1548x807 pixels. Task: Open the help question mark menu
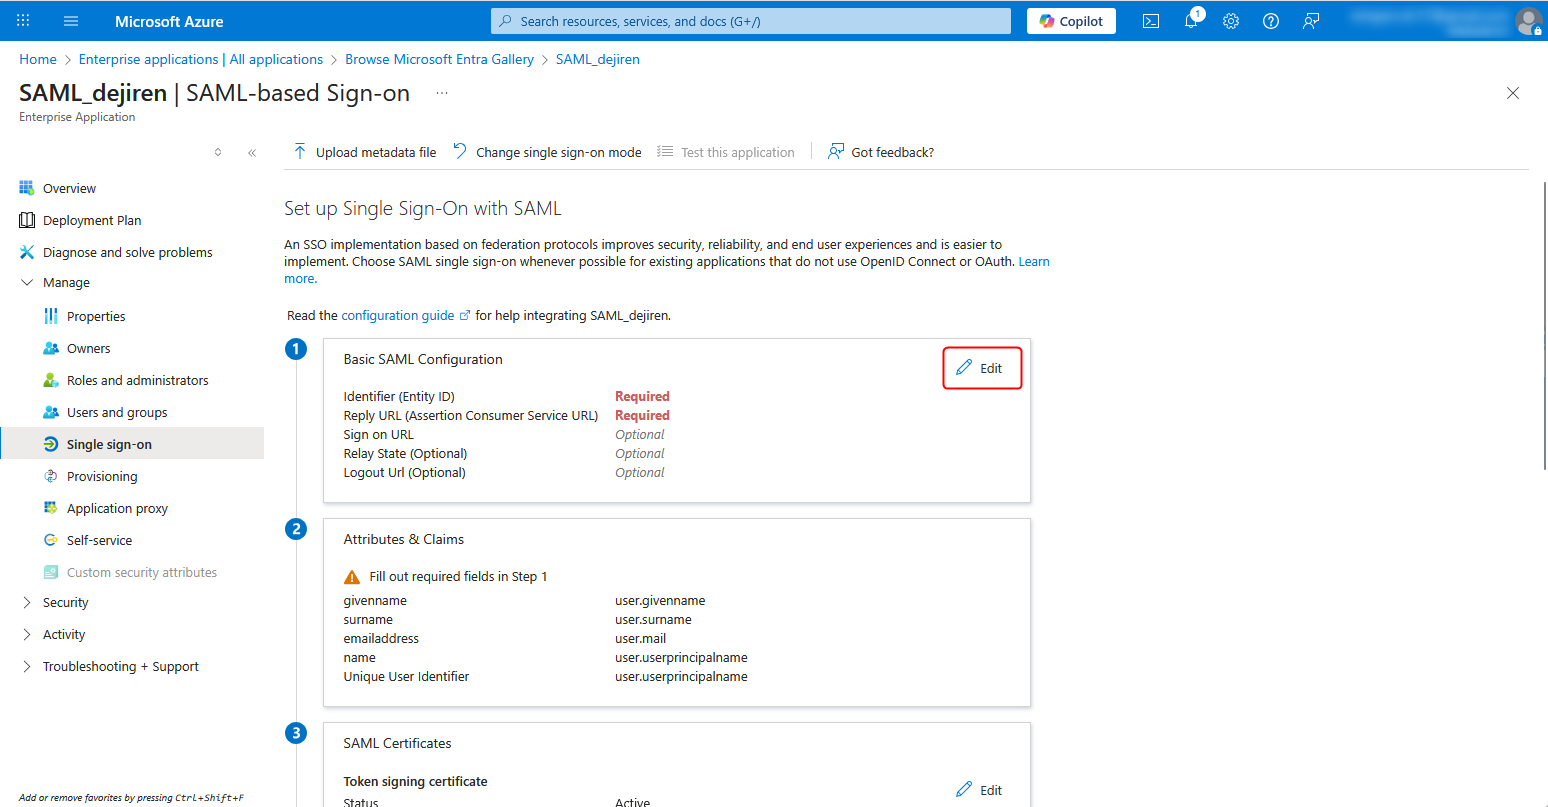tap(1271, 21)
